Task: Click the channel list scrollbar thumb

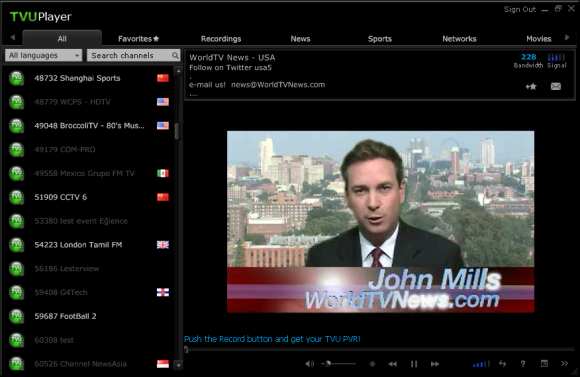Action: (x=177, y=131)
